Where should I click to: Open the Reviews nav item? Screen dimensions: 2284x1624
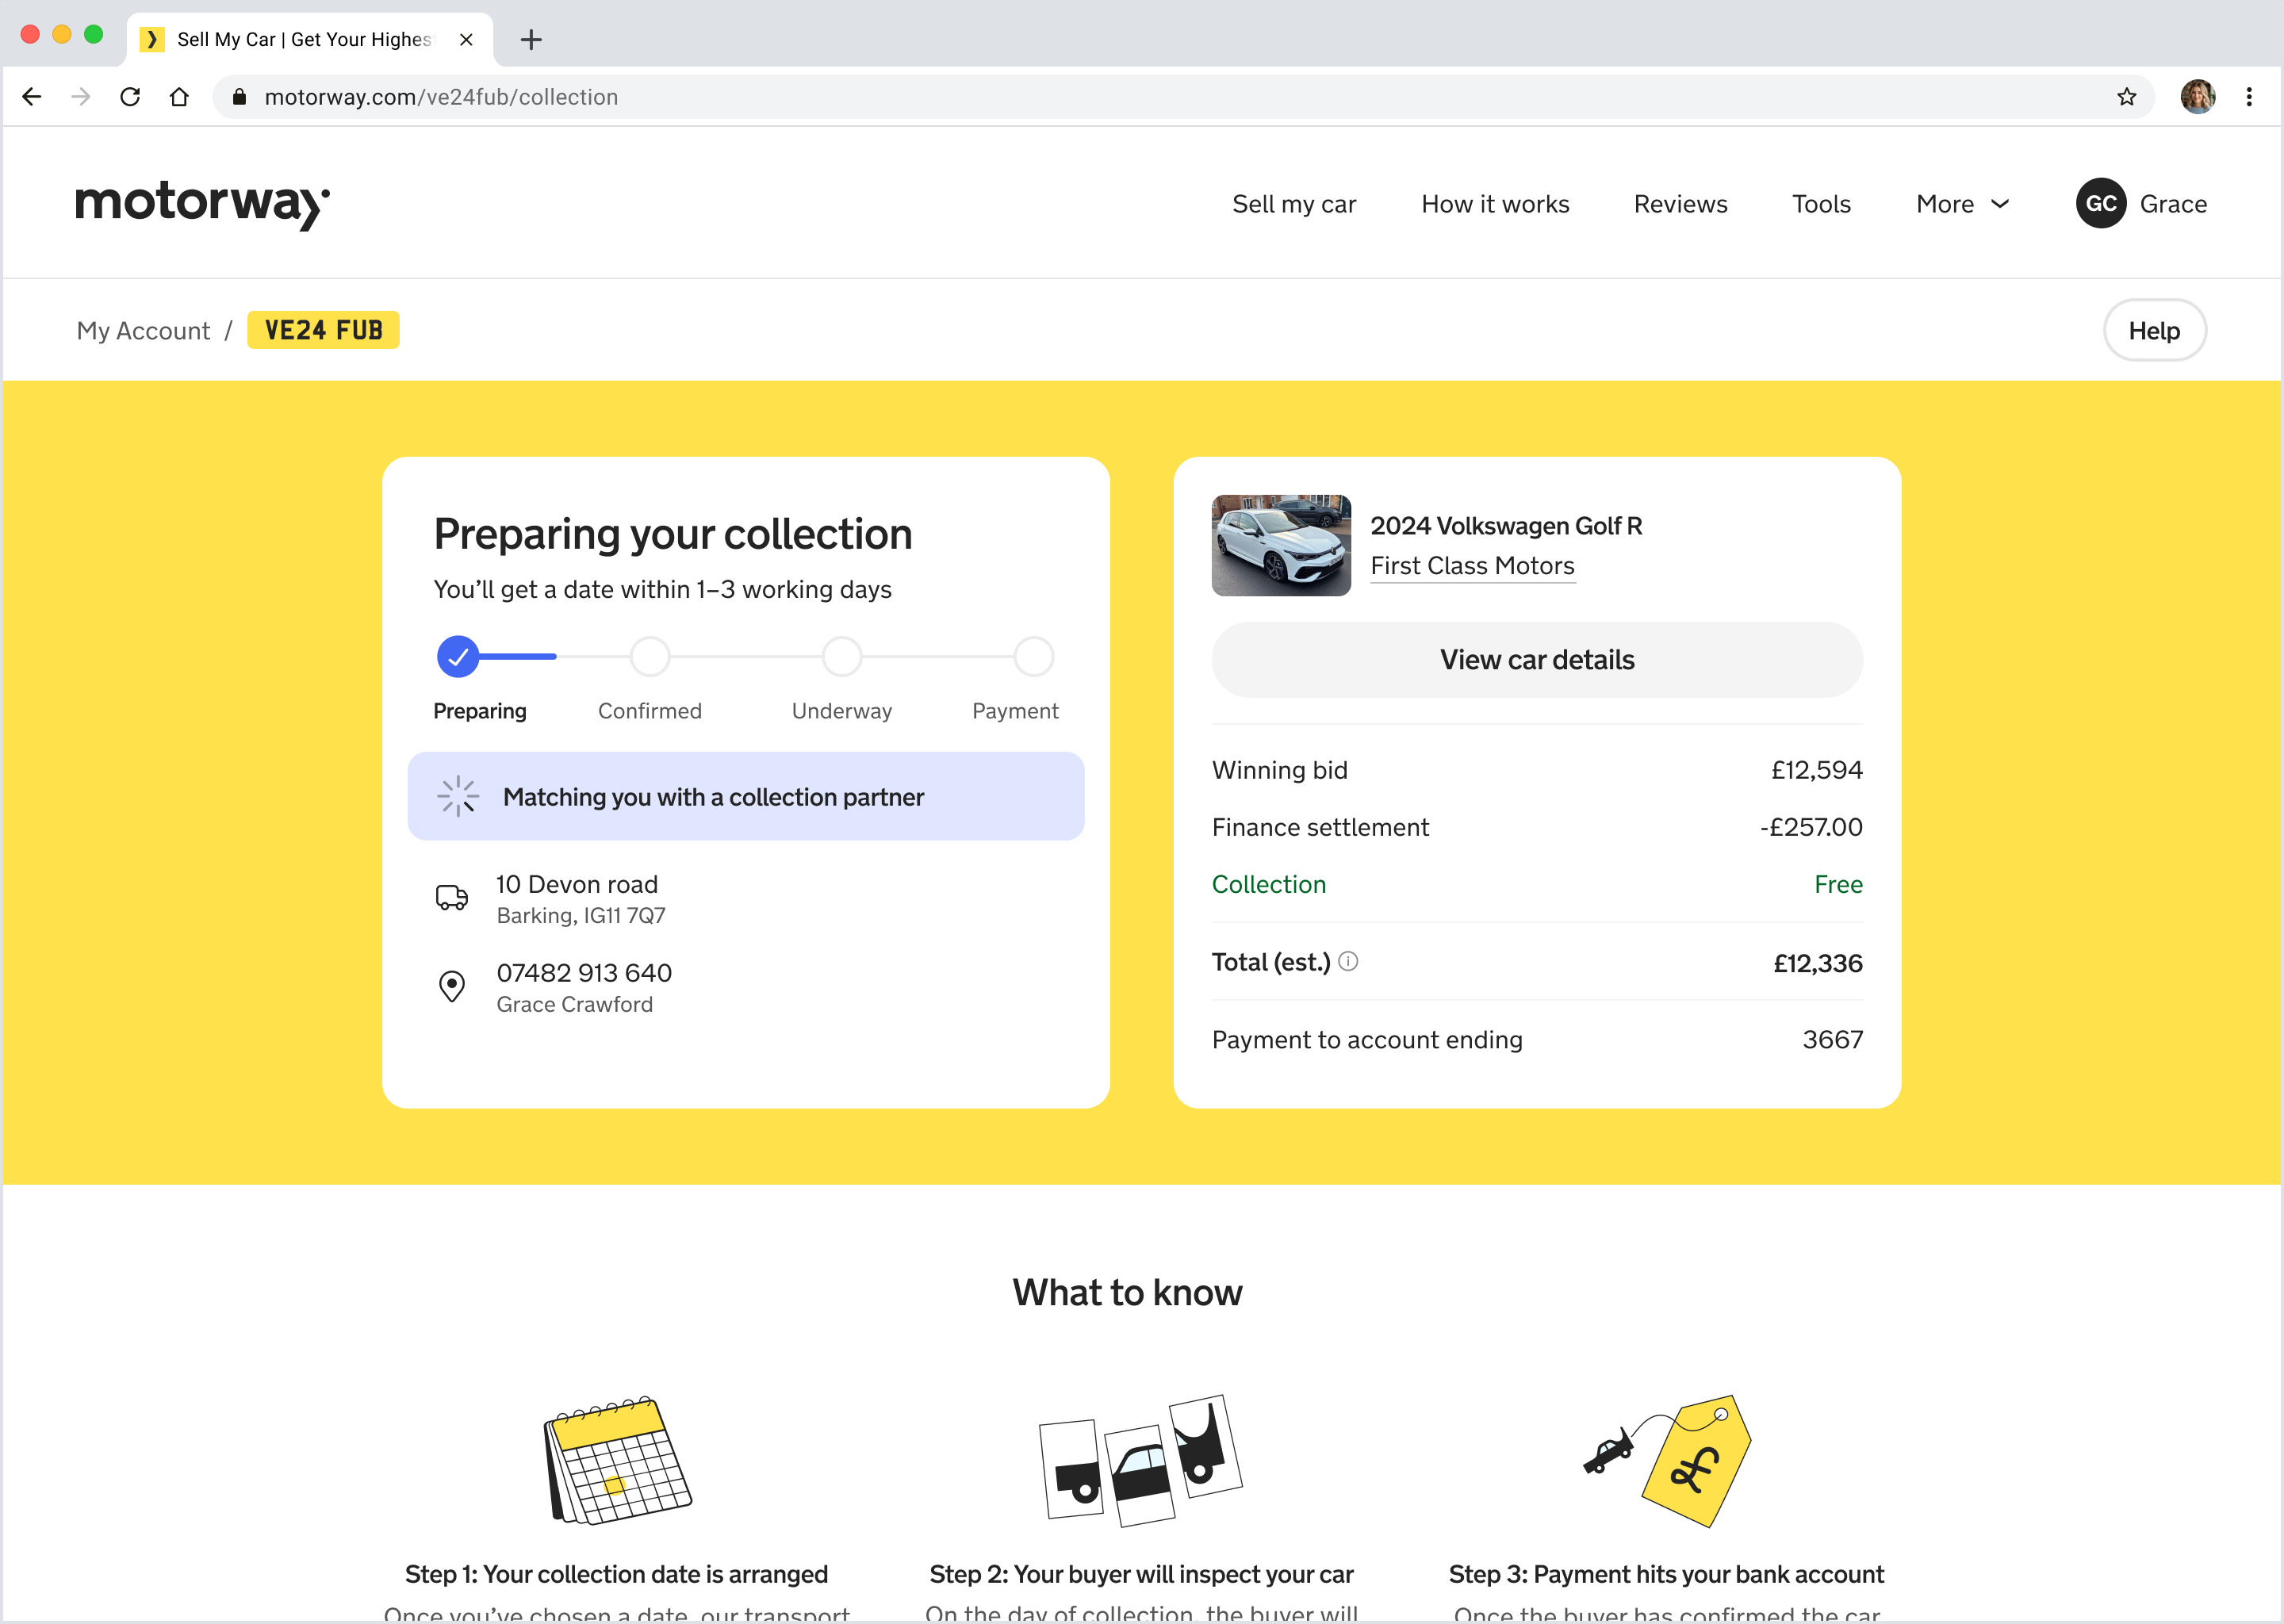click(1680, 204)
